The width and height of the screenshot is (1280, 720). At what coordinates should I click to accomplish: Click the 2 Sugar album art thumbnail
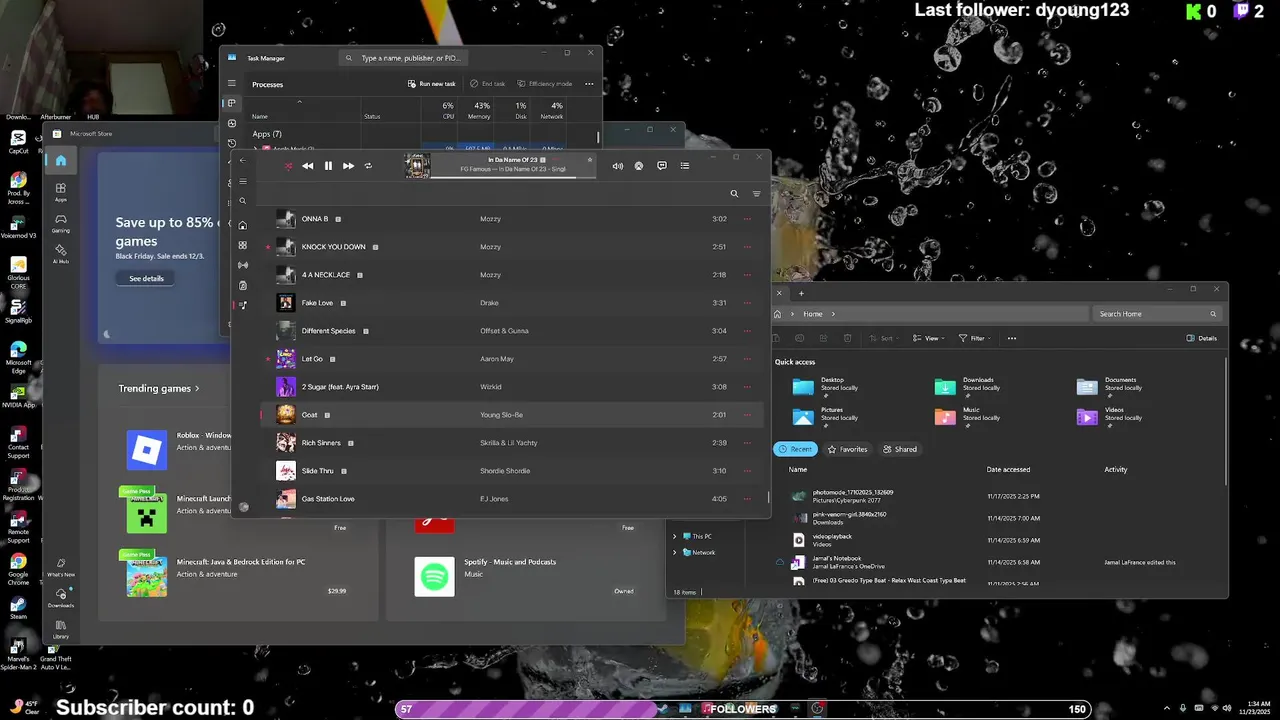point(286,387)
